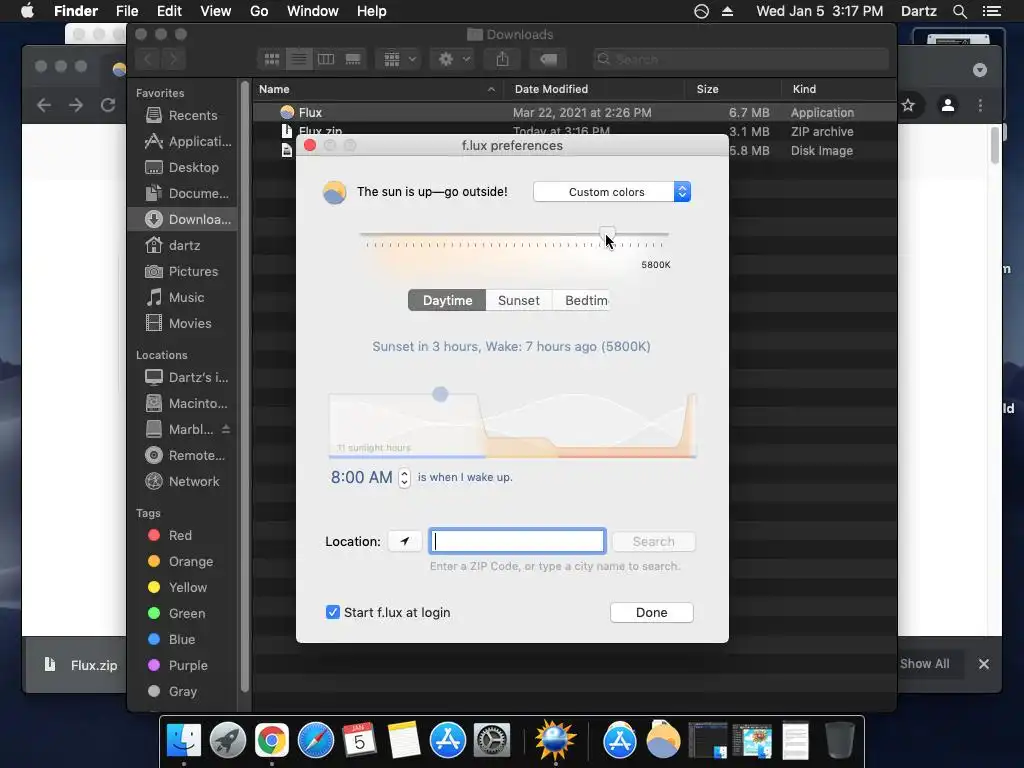Click the Search button beside the Location field
Image resolution: width=1024 pixels, height=768 pixels.
[654, 541]
